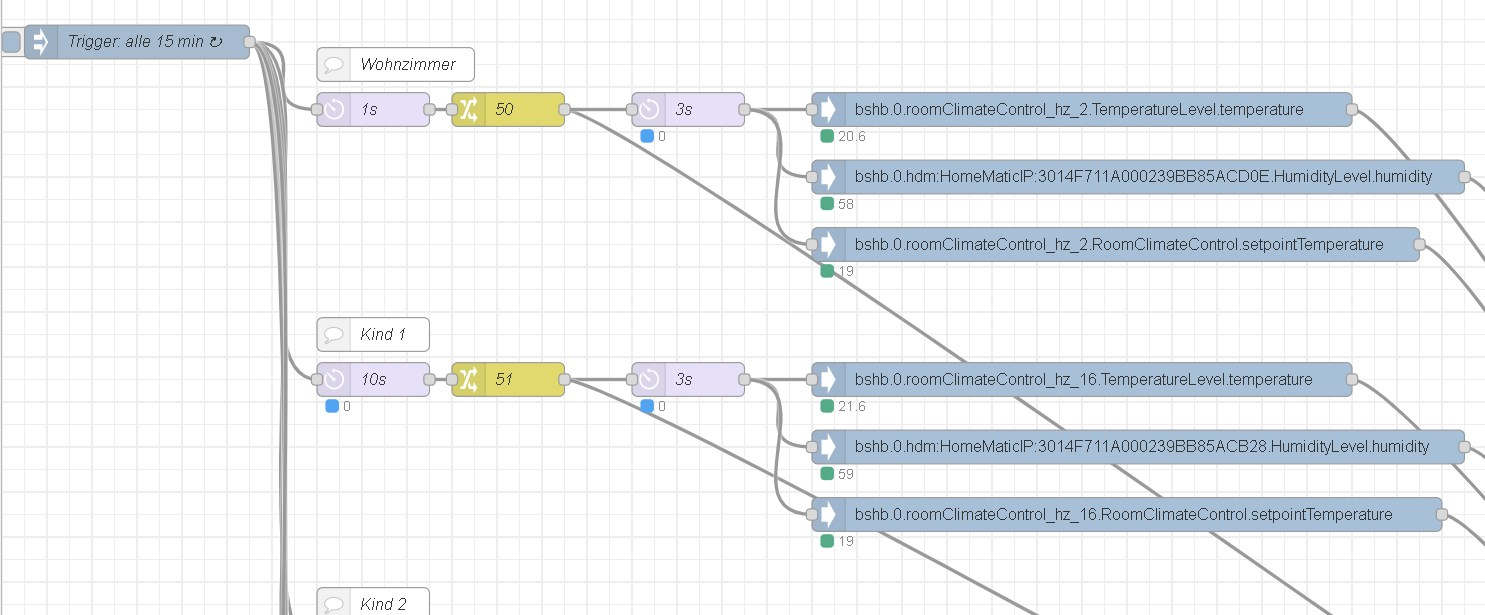The height and width of the screenshot is (615, 1485).
Task: Select the humidity node ending in 85ACD0E
Action: point(1138,177)
